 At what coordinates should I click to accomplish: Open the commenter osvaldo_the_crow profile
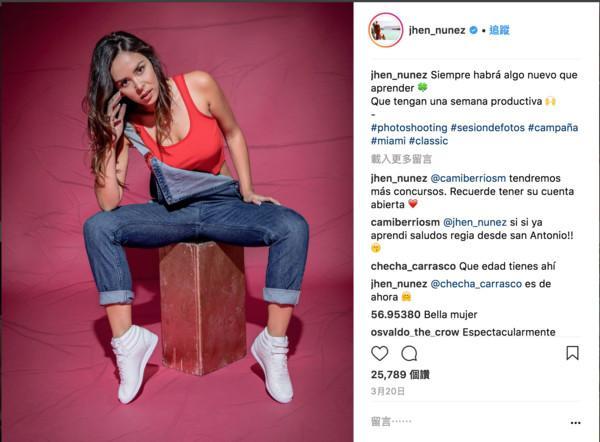tap(415, 332)
